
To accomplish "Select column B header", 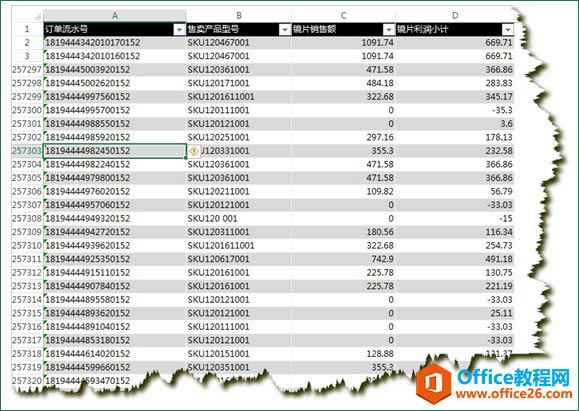I will (x=239, y=16).
